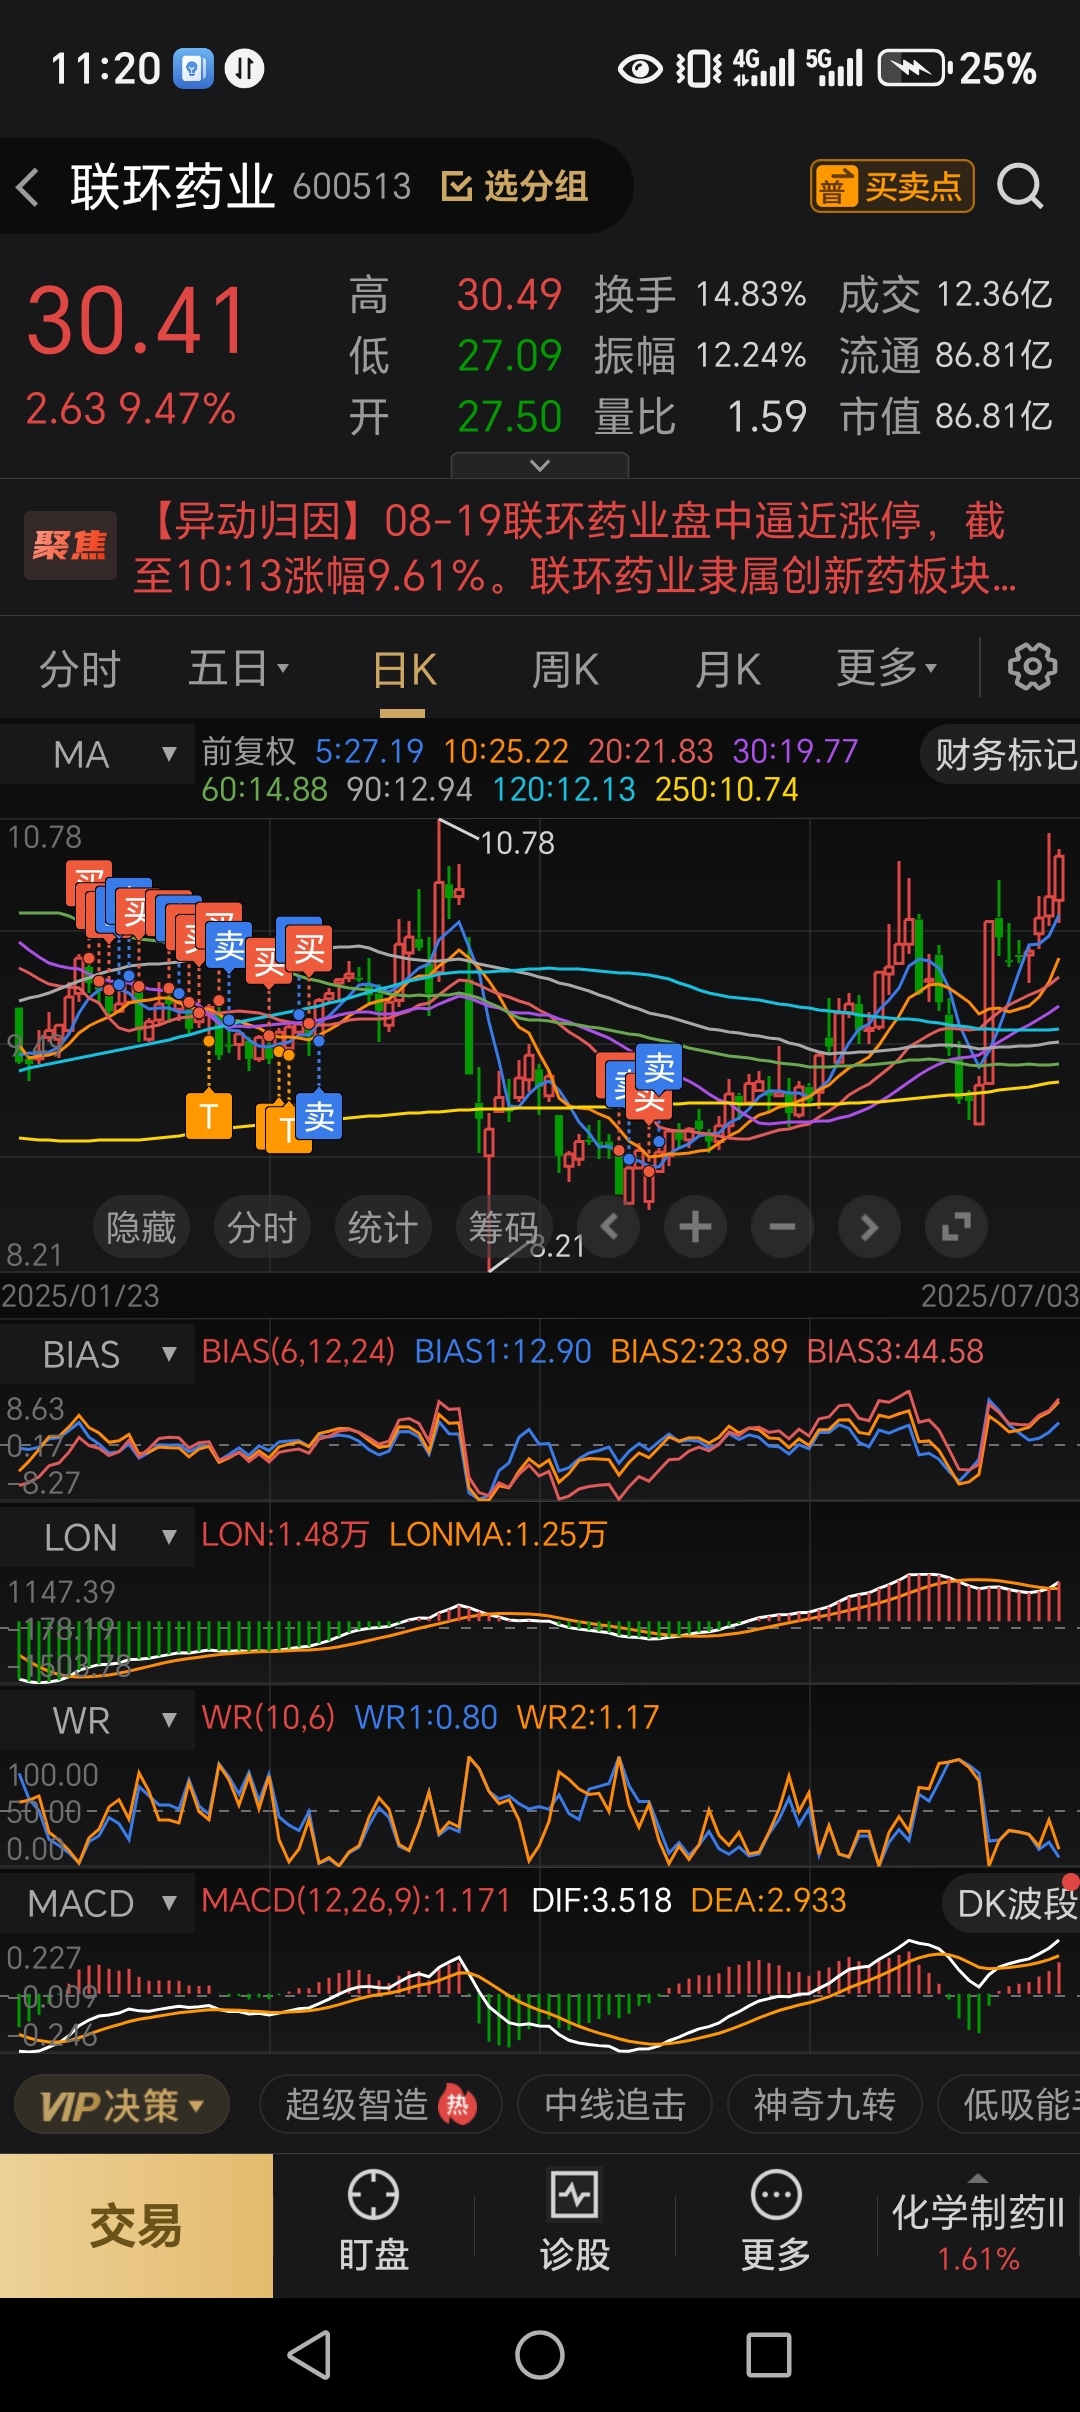
Task: Open the BIAS indicator dropdown
Action: [97, 1355]
